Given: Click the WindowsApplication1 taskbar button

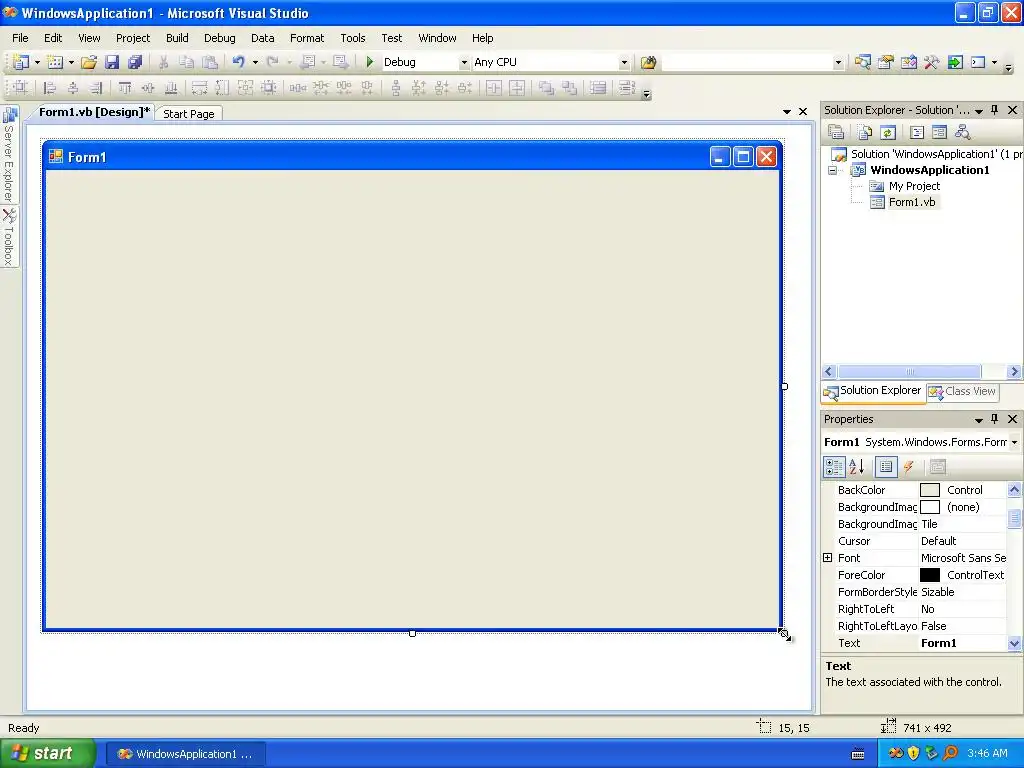Looking at the screenshot, I should click(x=185, y=754).
